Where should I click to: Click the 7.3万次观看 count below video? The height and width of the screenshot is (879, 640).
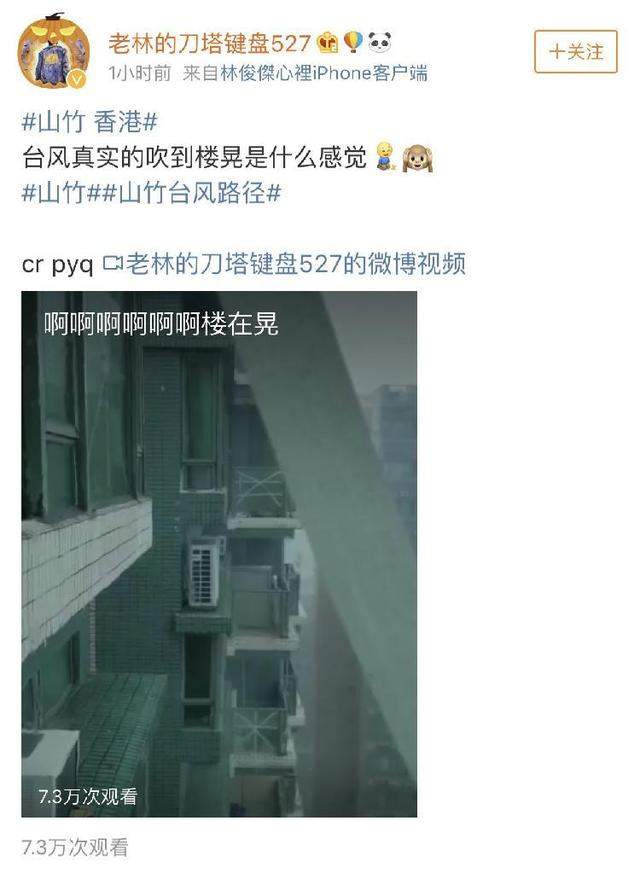tap(75, 847)
